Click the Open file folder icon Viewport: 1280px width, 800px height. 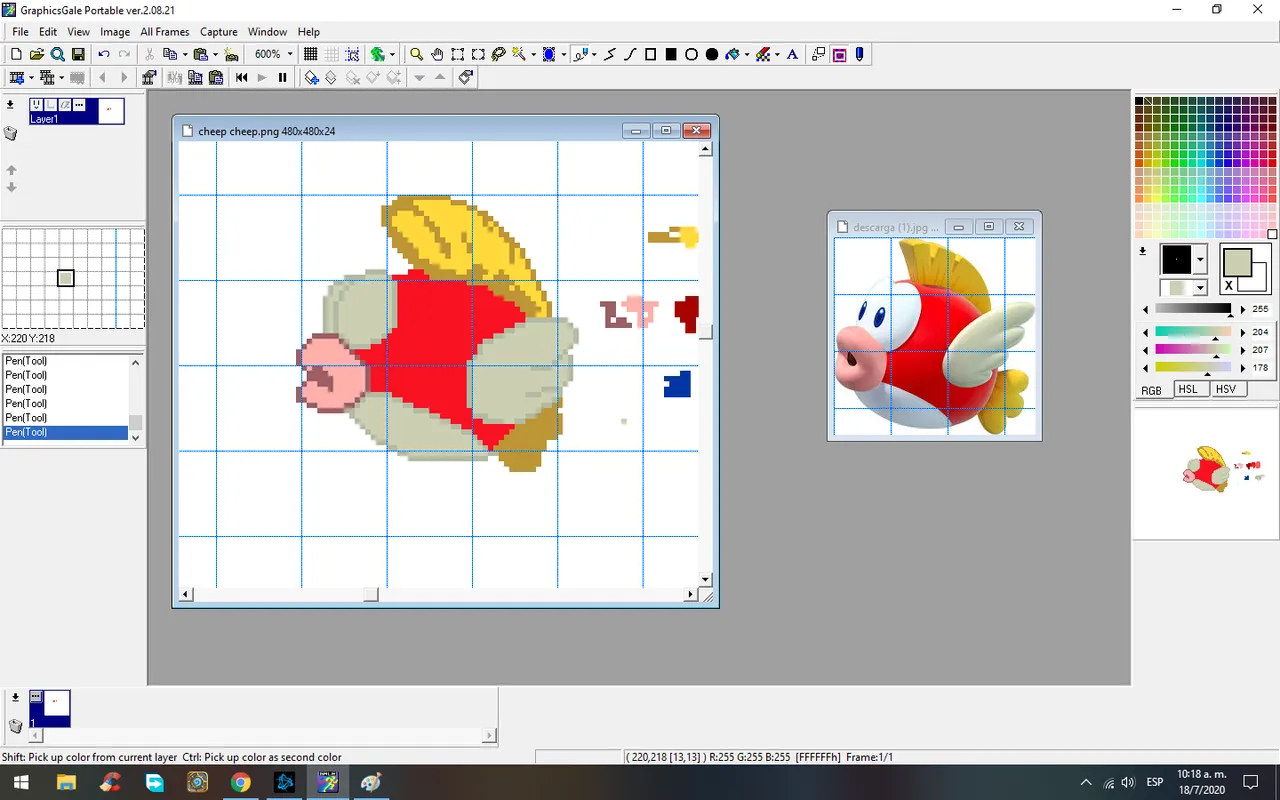tap(37, 54)
